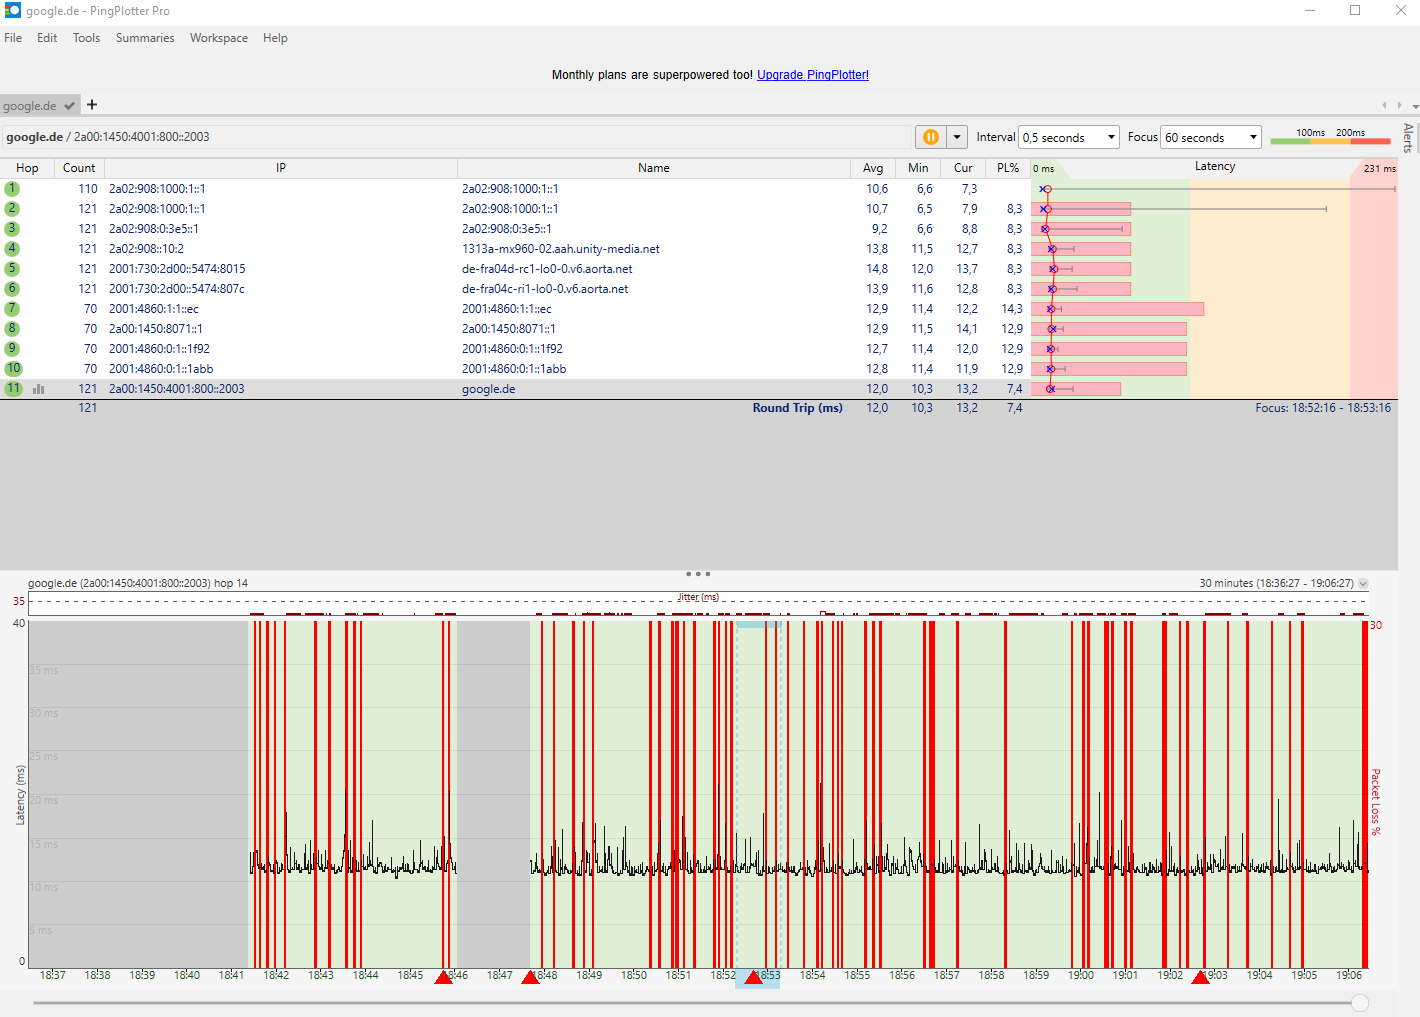Click the Focus: 18:52:16 - 18:53:16 label

pos(1323,408)
